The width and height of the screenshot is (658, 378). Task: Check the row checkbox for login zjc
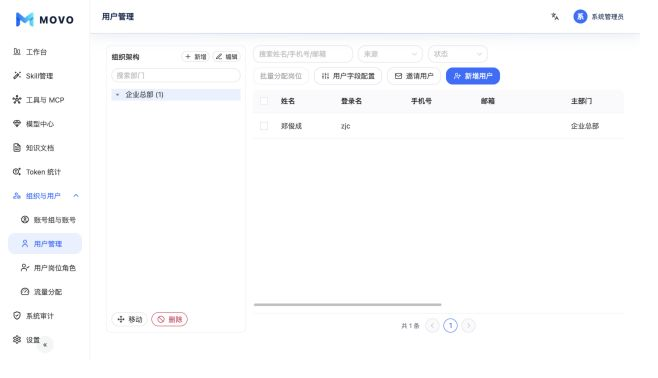264,126
